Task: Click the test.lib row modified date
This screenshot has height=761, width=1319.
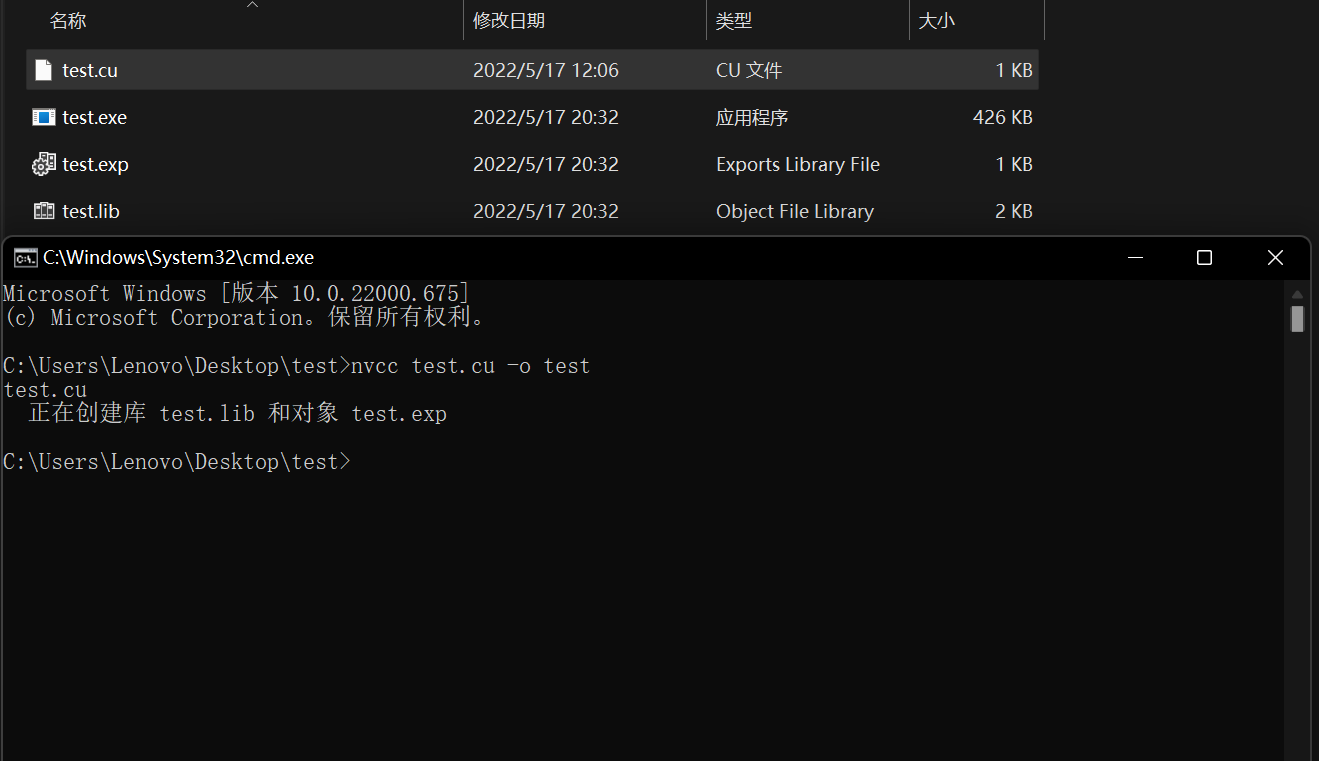Action: click(546, 211)
